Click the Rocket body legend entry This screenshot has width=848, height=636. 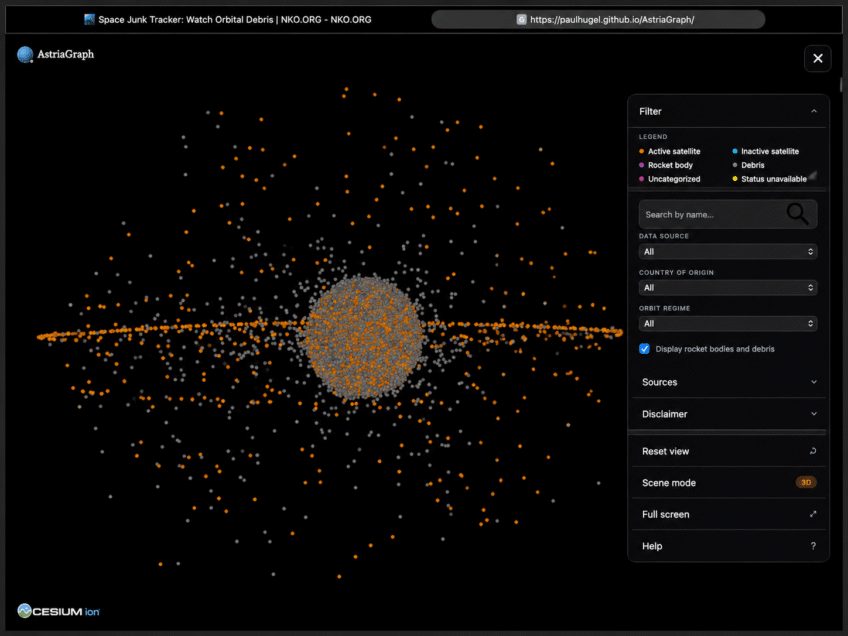point(666,165)
